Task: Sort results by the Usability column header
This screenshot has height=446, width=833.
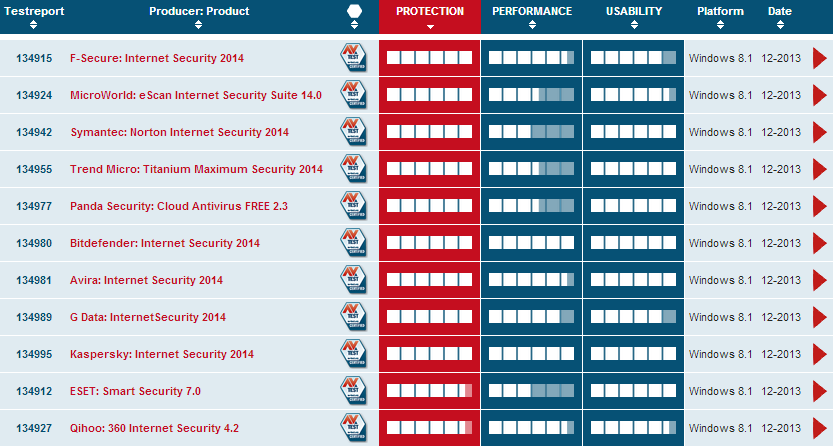Action: (x=634, y=12)
